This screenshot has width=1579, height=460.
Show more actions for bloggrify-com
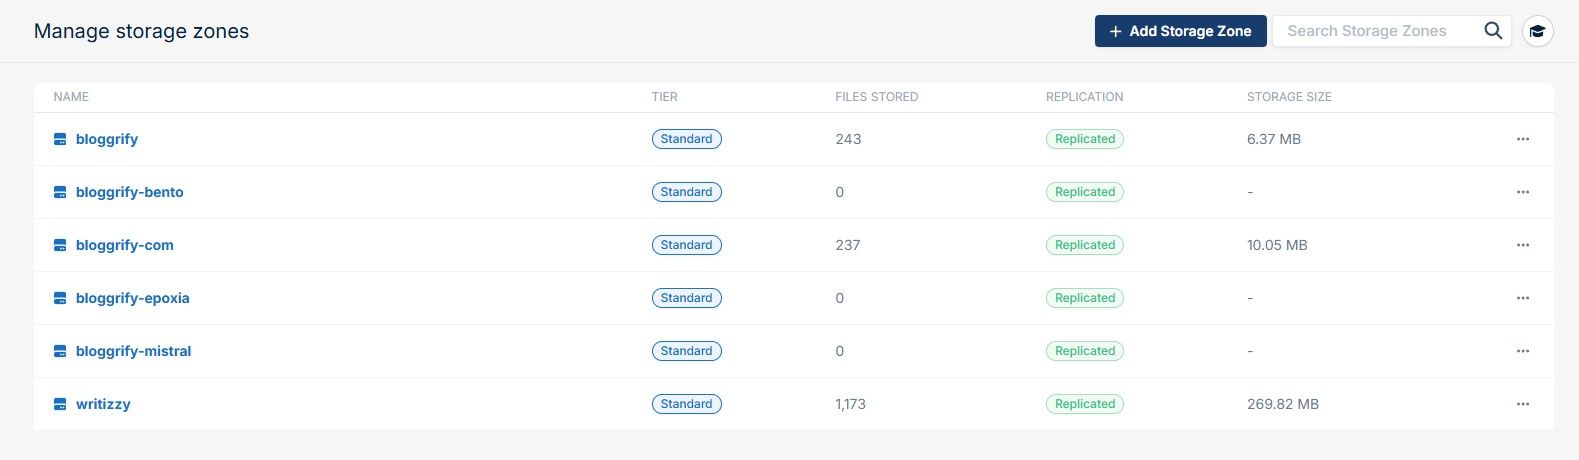[1522, 245]
